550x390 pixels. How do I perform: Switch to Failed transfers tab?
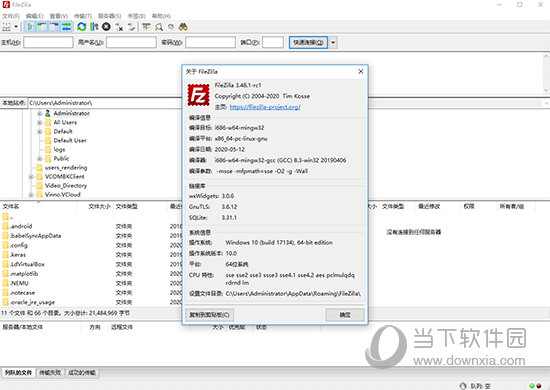tap(50, 373)
